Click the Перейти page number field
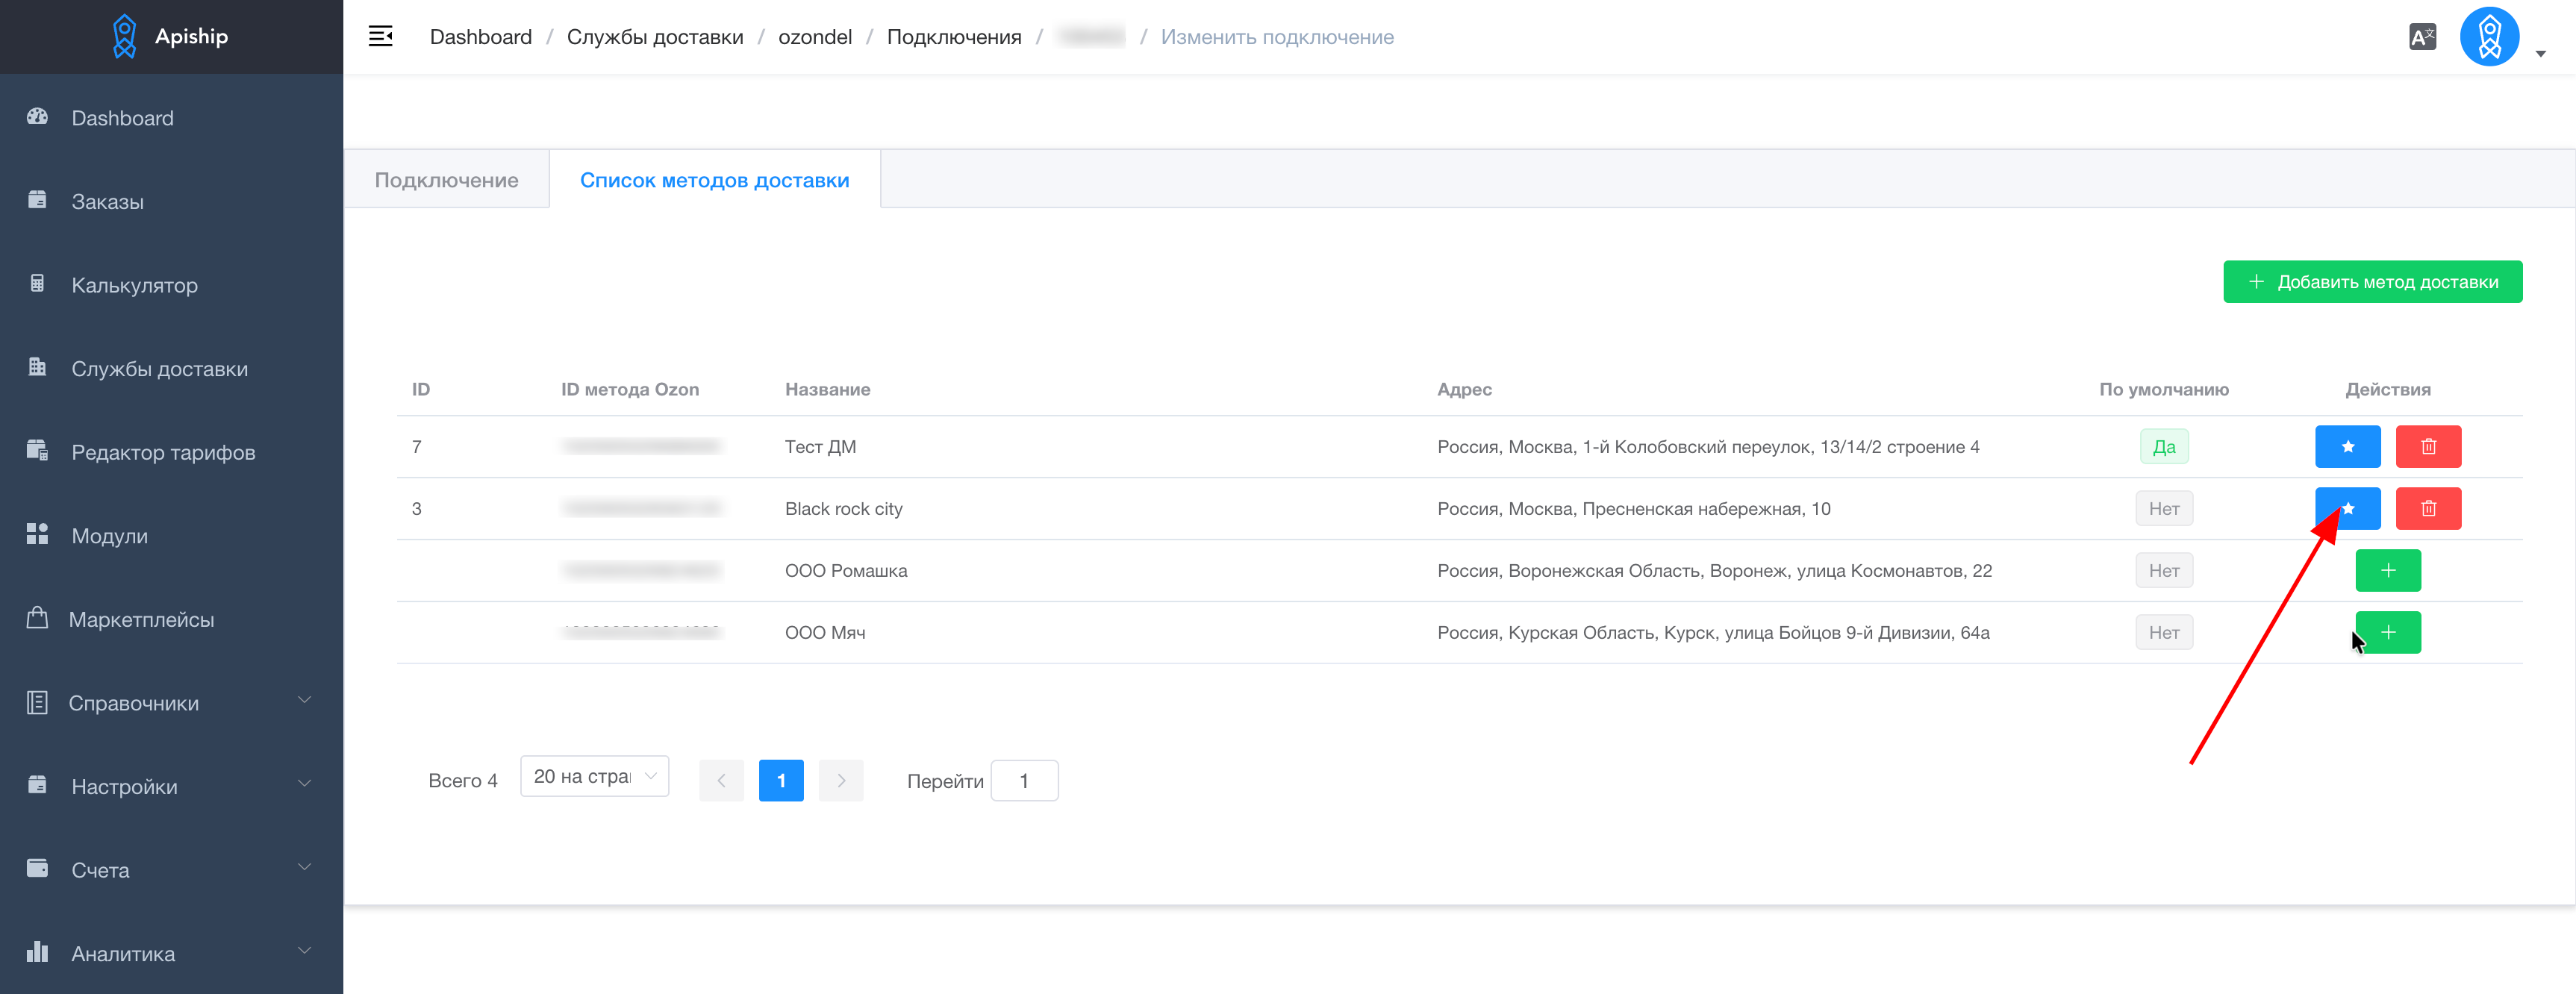Screen dimensions: 2576x994 click(1024, 782)
